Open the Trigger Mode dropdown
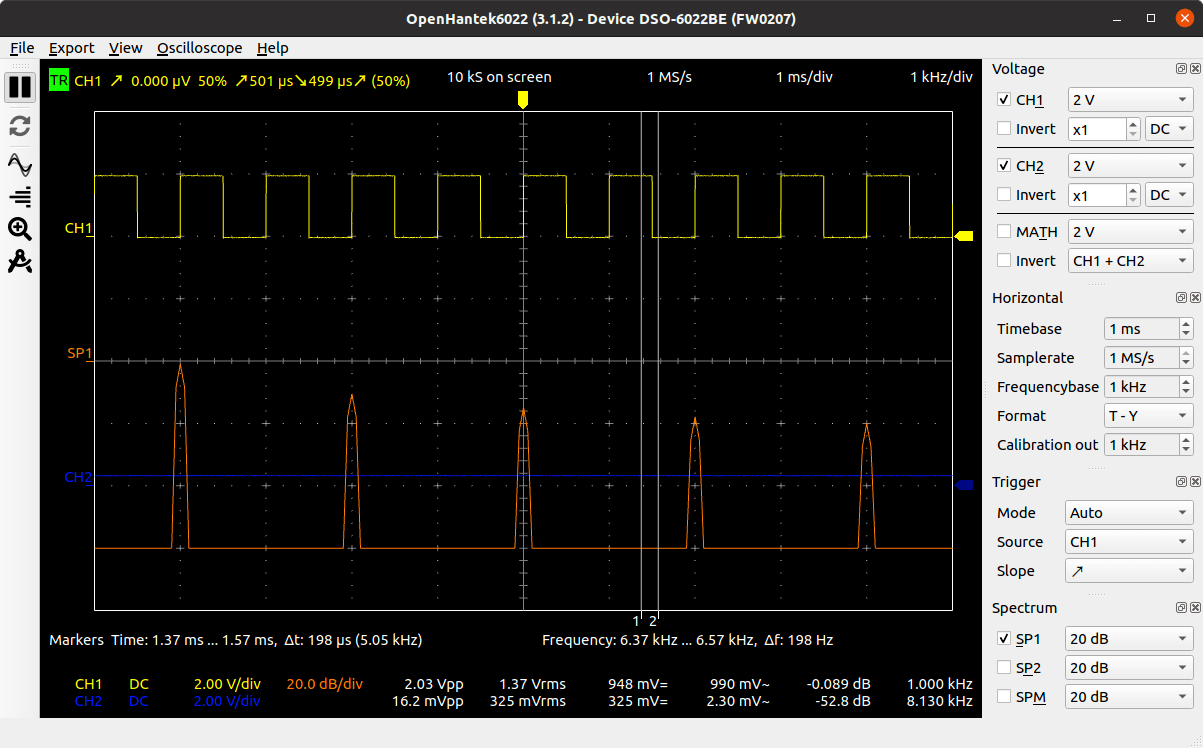 (x=1128, y=512)
